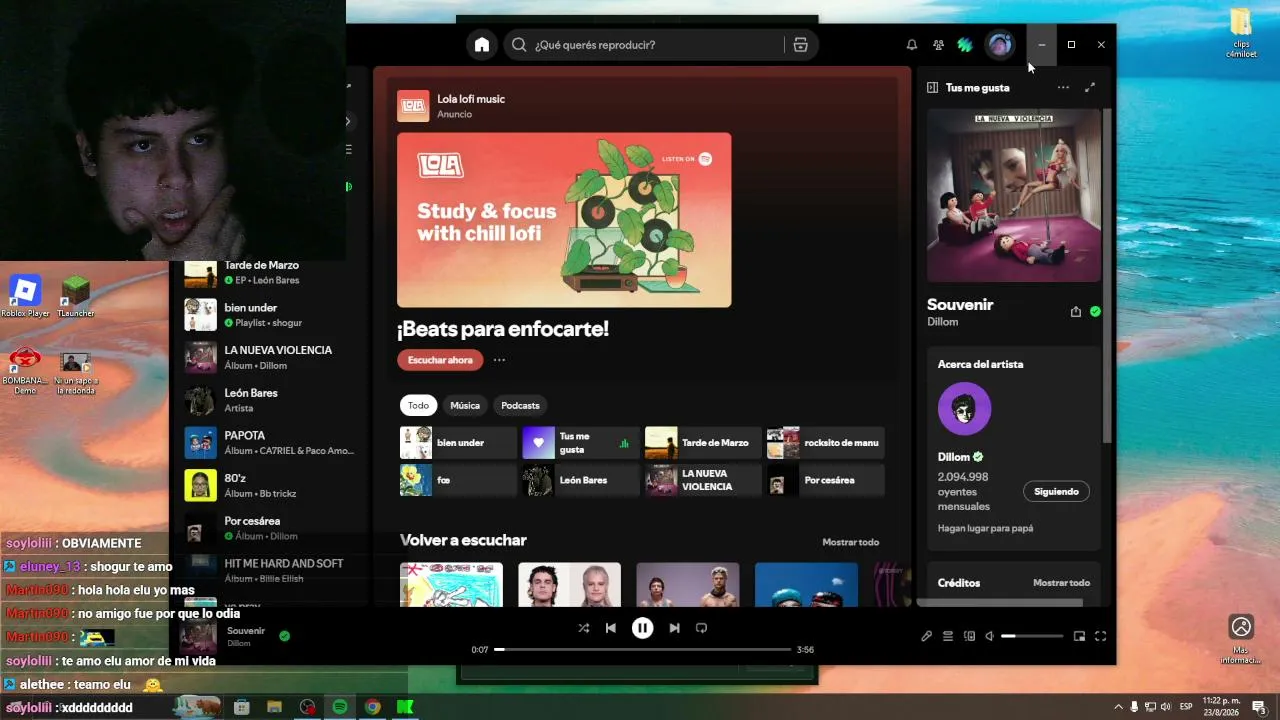Select the 'clips cemiloet' desktop folder

coord(1241,34)
